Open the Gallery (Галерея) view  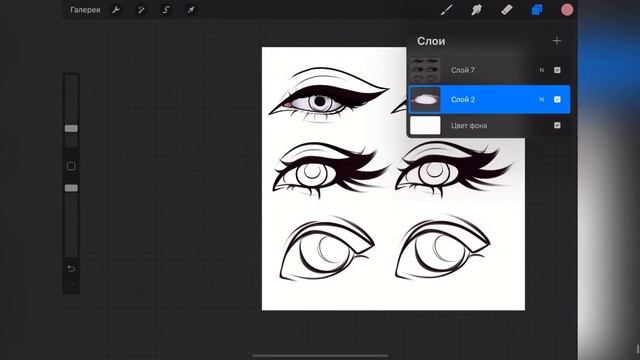[x=85, y=10]
